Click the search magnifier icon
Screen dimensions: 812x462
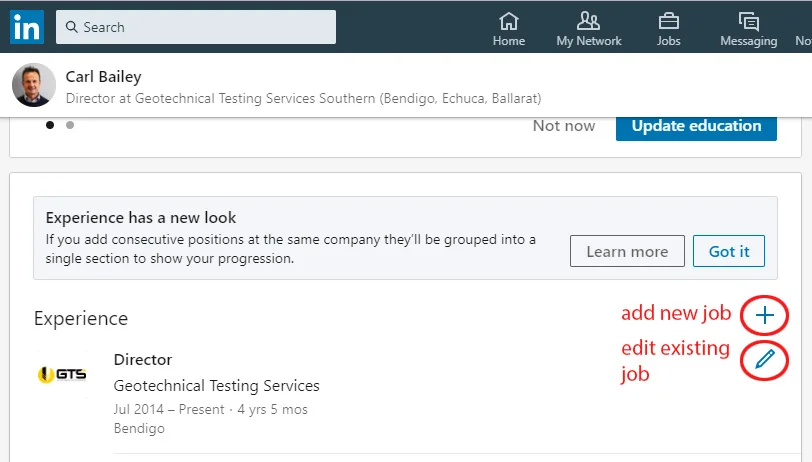pos(71,27)
